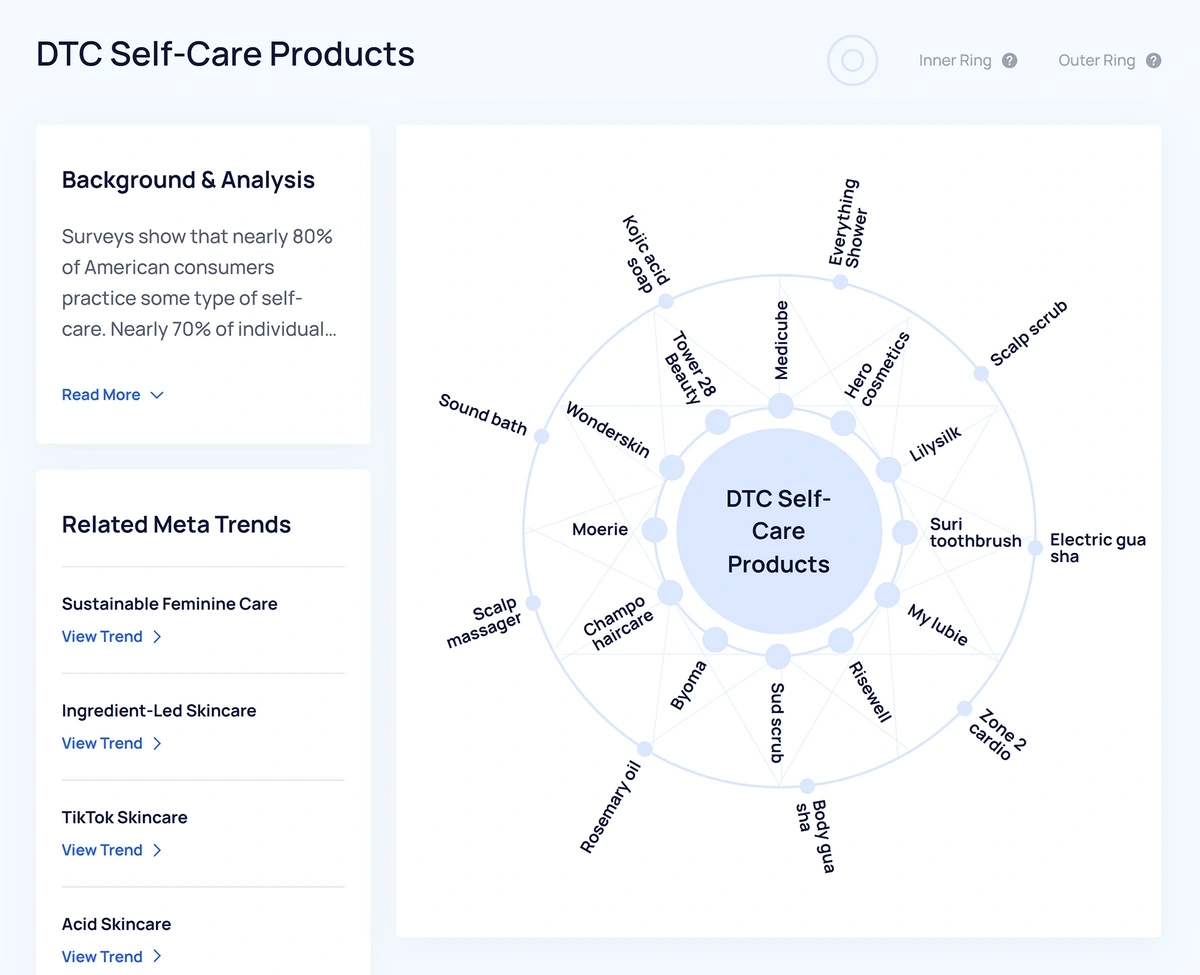Toggle the Outer Ring label
The width and height of the screenshot is (1200, 975).
click(x=1095, y=60)
